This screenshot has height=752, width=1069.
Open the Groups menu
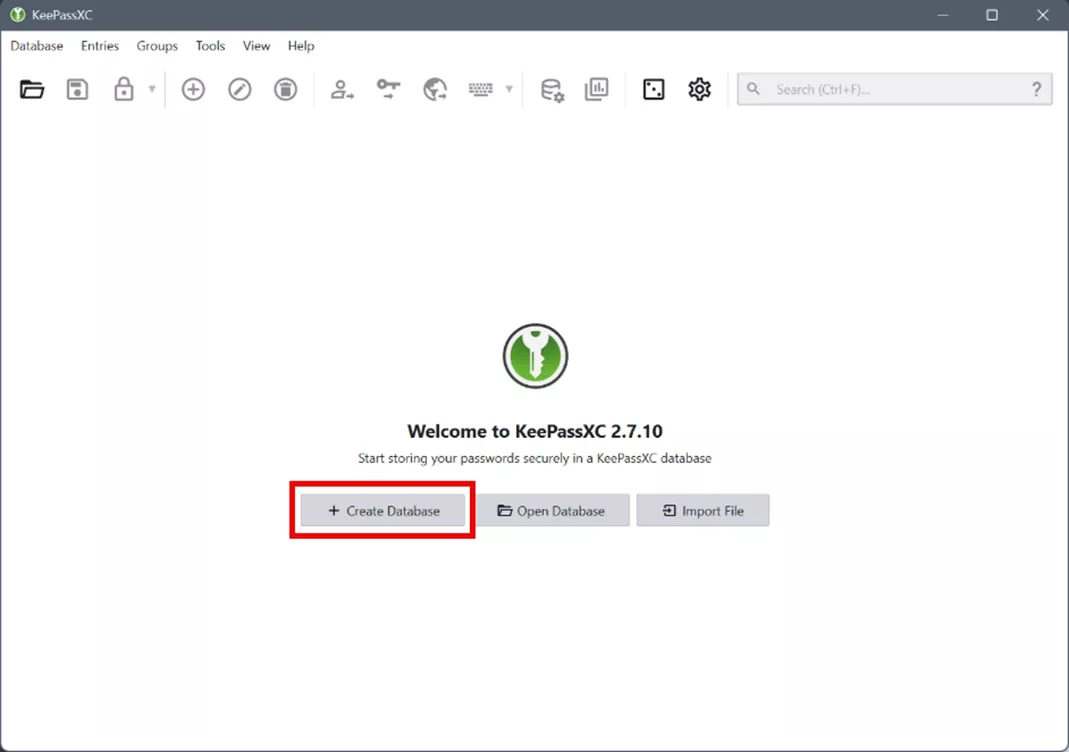point(157,46)
